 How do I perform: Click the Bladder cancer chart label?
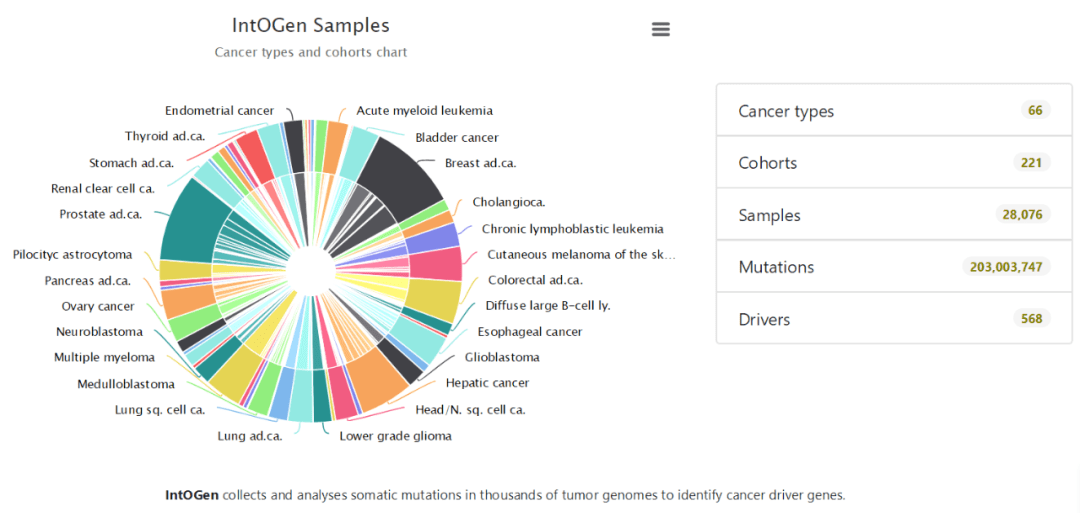point(457,137)
